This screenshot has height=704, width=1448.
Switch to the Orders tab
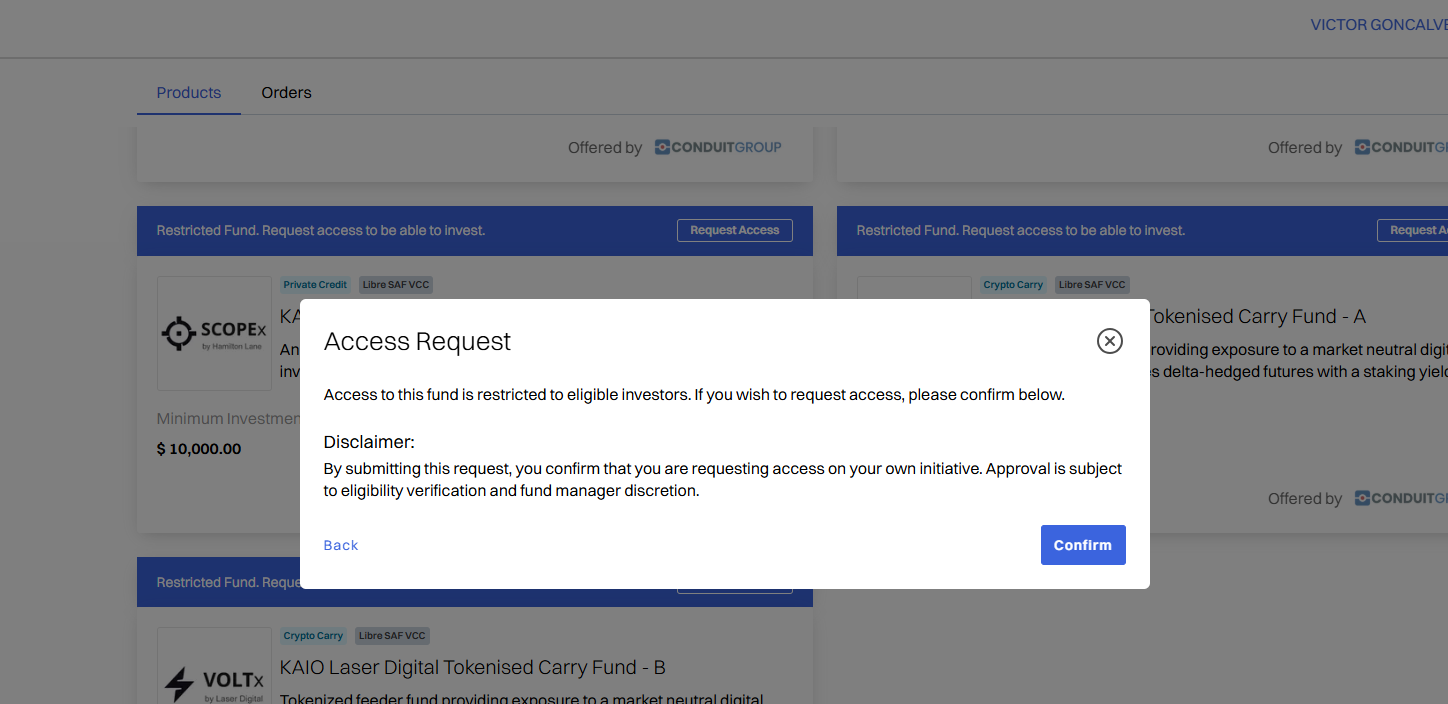[286, 93]
